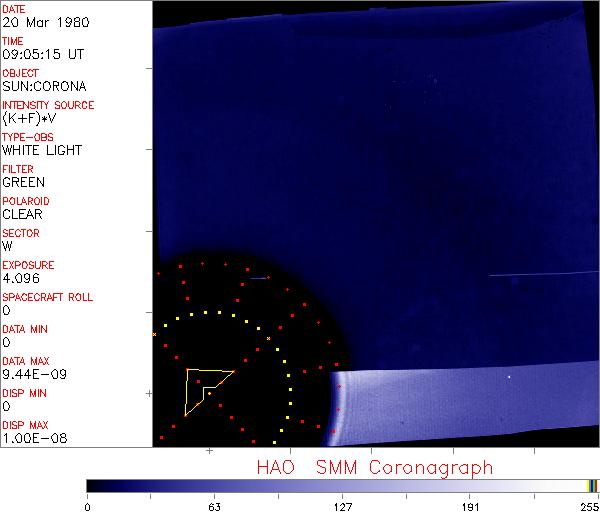Viewport: 600px width, 512px height.
Task: Select the 0 value under DATA MIN
Action: click(x=6, y=342)
